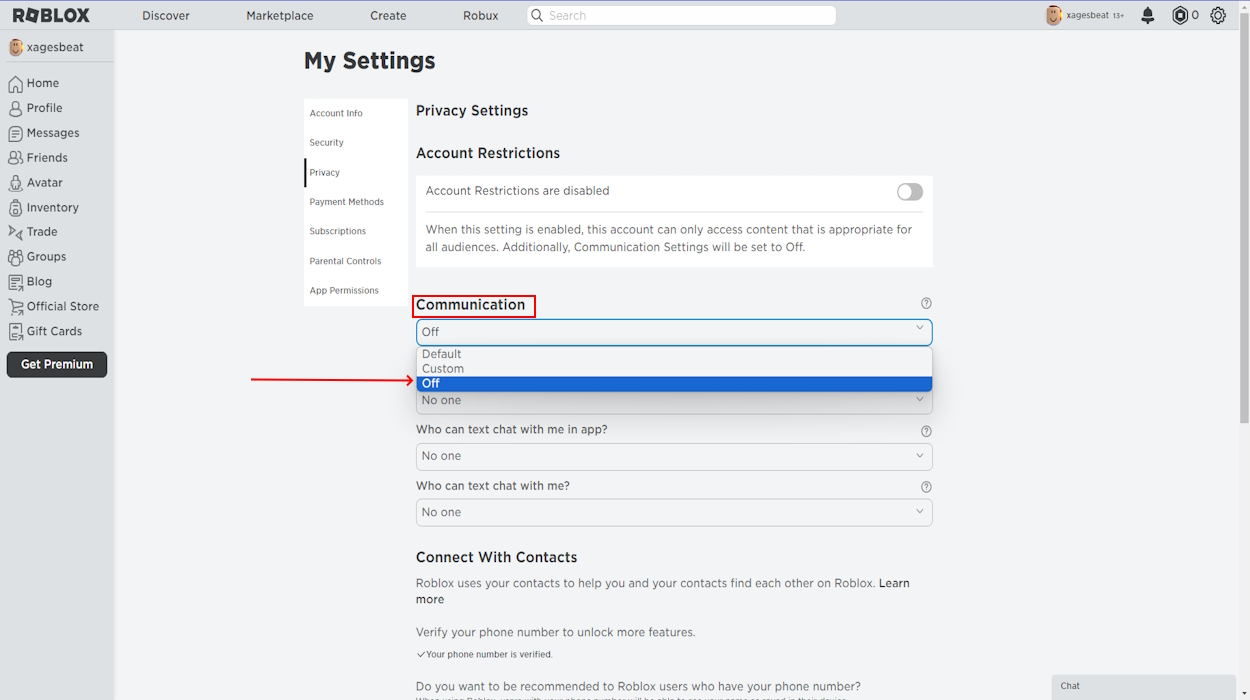Open the Gift Cards page
Screen dimensions: 1250x700
(54, 331)
